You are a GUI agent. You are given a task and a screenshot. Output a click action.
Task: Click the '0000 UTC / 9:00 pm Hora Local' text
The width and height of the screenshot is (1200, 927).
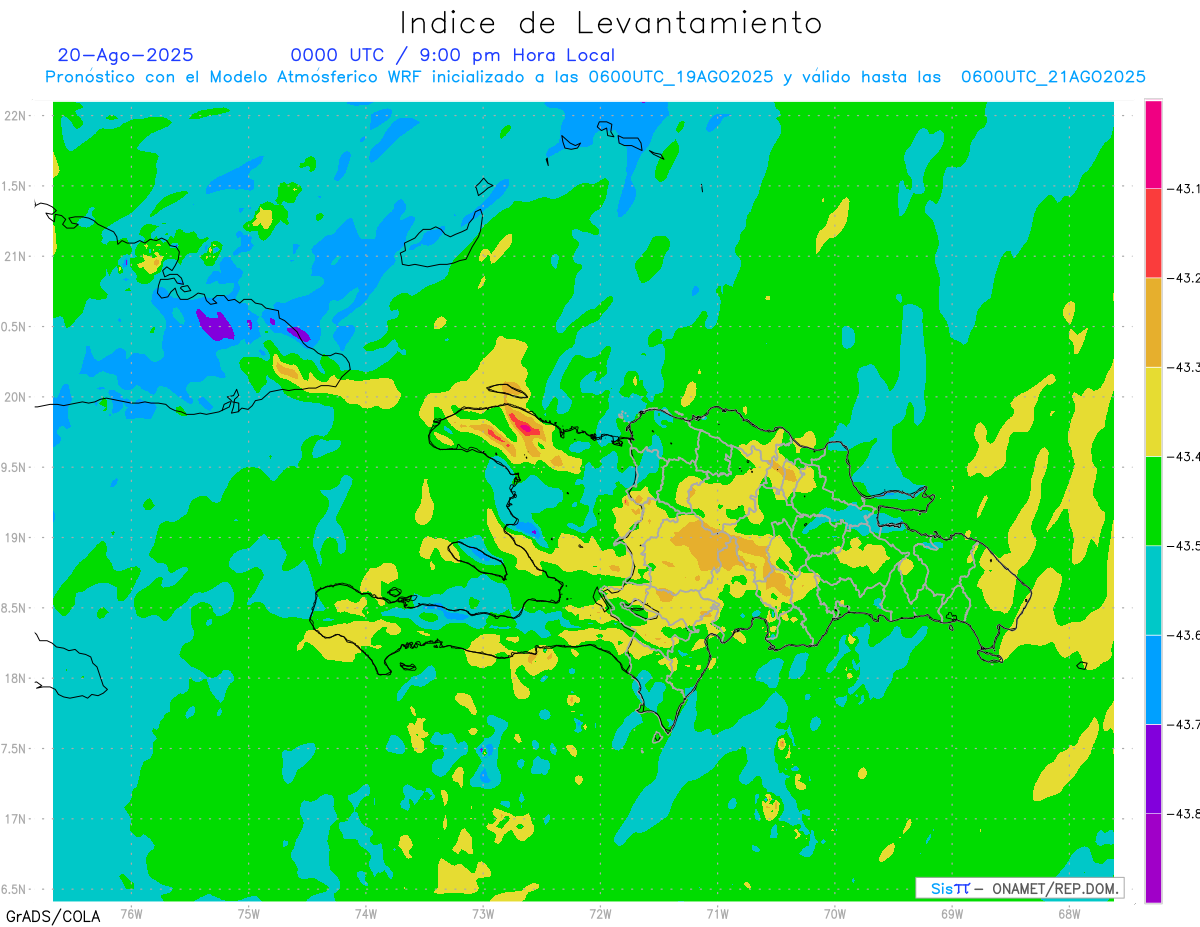pyautogui.click(x=453, y=55)
